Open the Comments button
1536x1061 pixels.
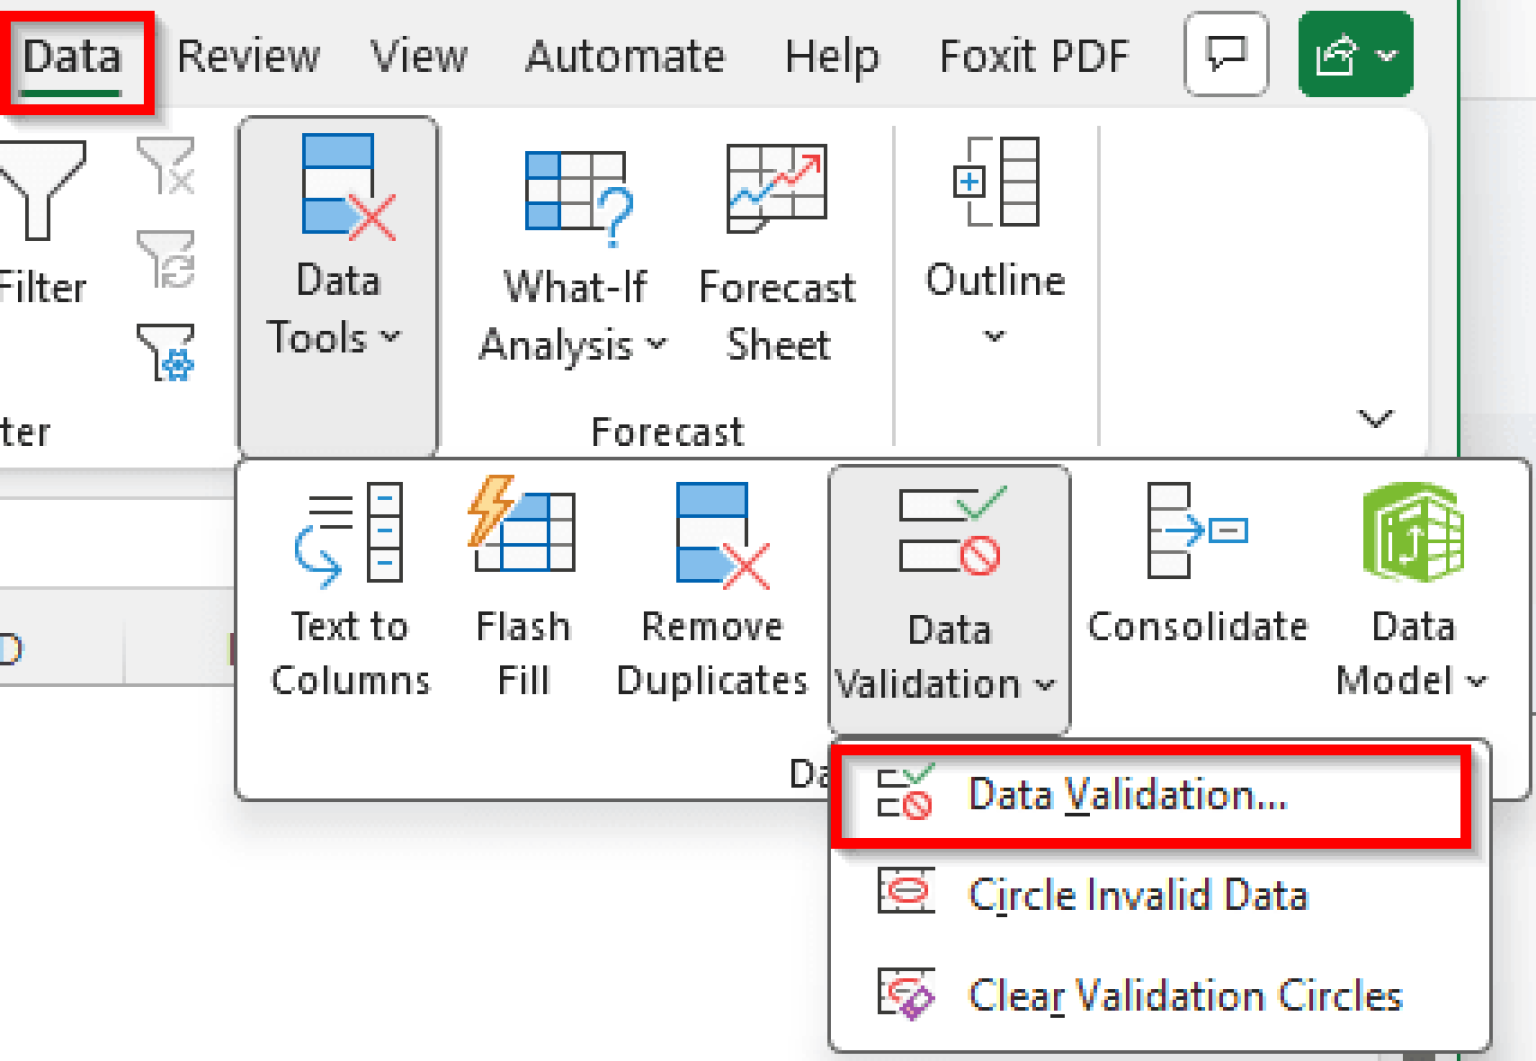[x=1226, y=55]
